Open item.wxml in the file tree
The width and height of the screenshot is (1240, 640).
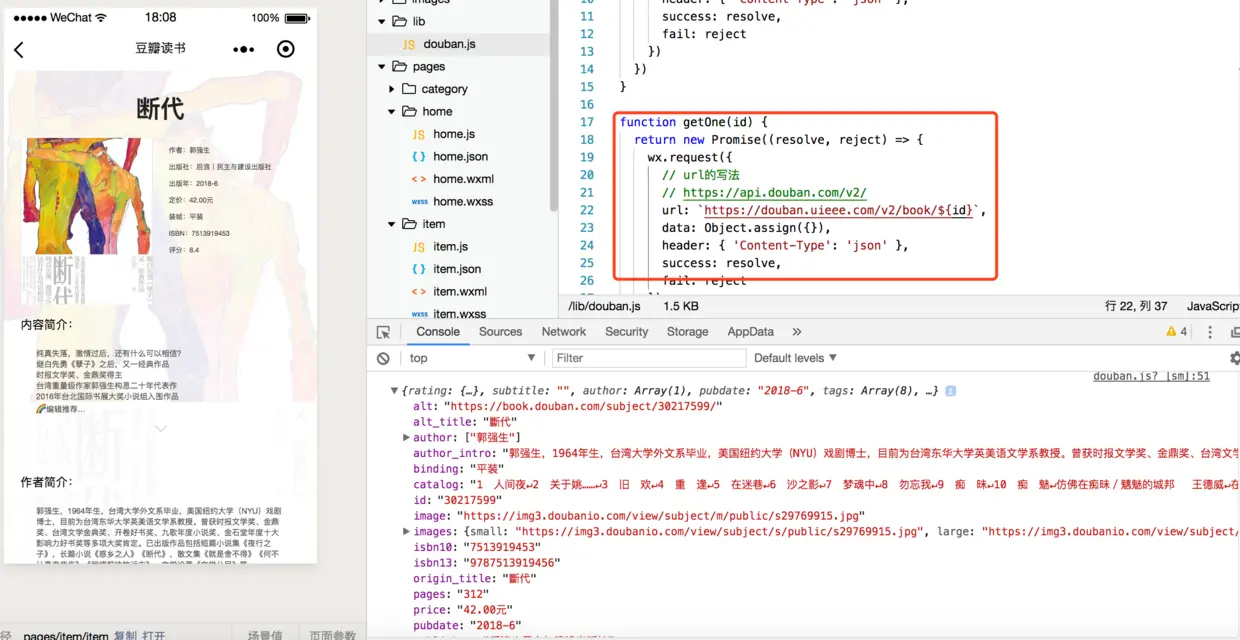(460, 292)
